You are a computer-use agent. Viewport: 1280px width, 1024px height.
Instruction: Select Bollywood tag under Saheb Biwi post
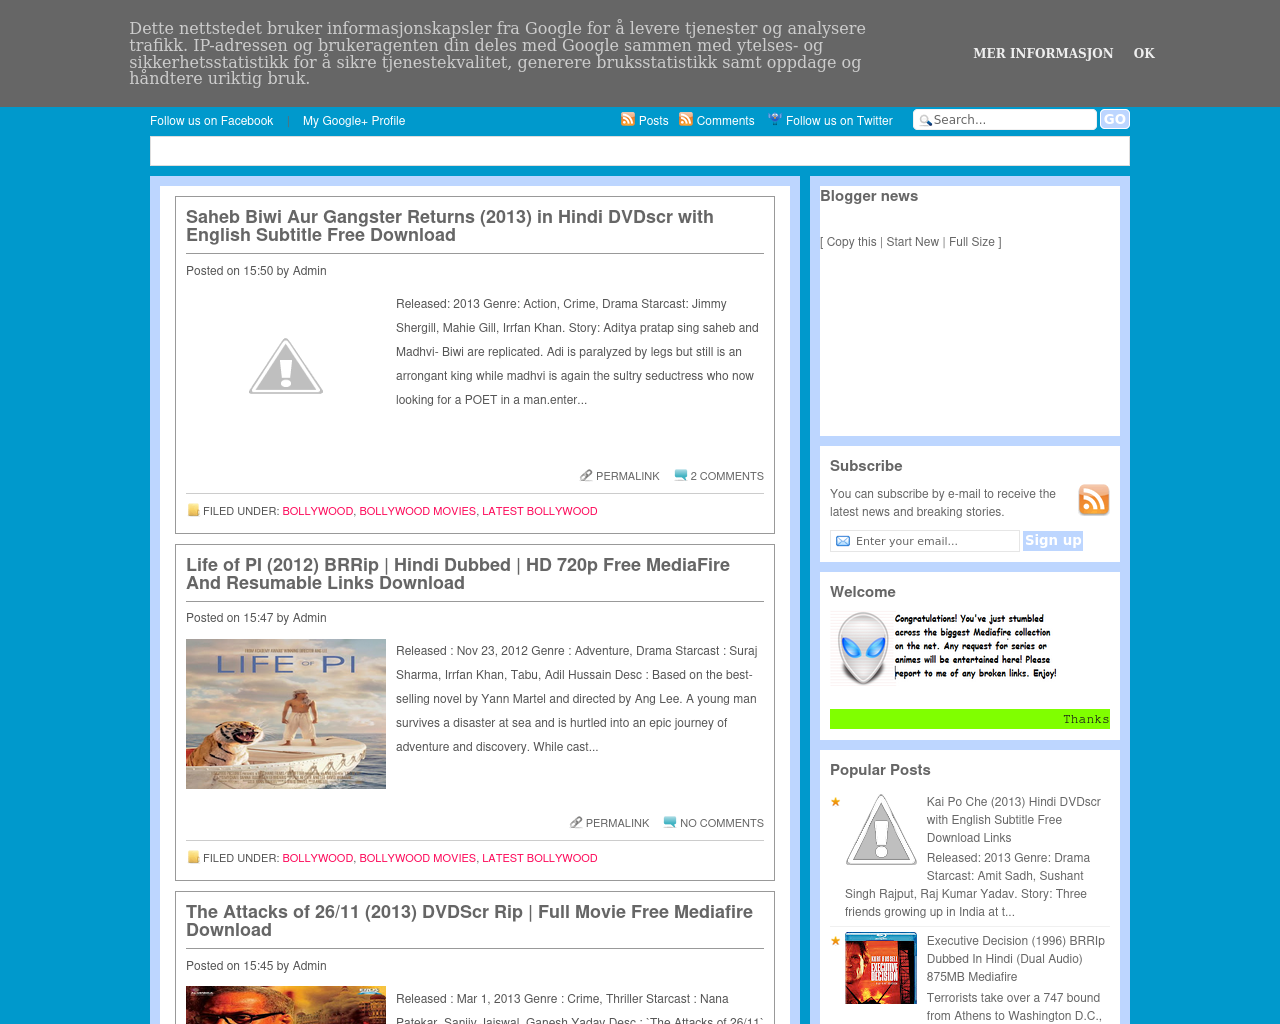coord(318,511)
